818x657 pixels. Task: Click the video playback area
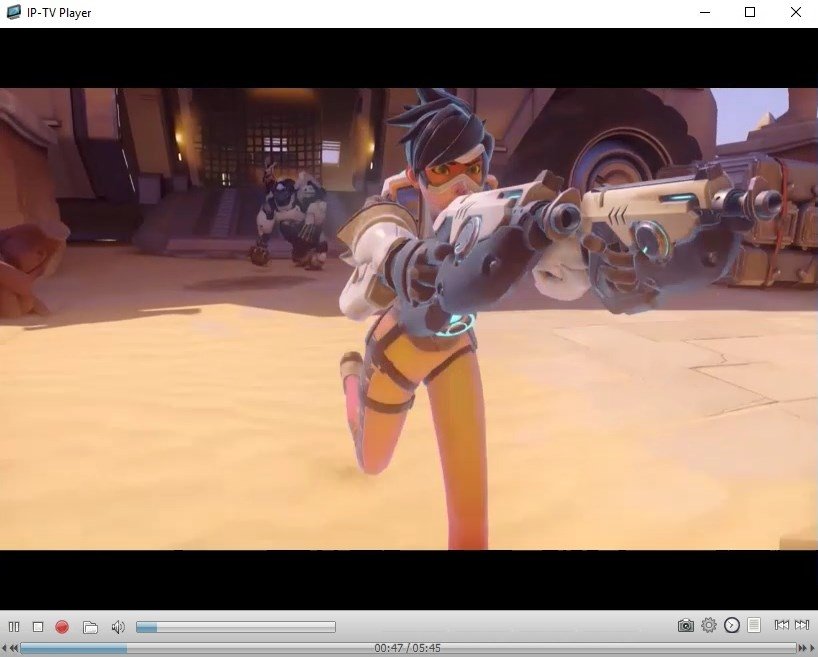coord(409,319)
